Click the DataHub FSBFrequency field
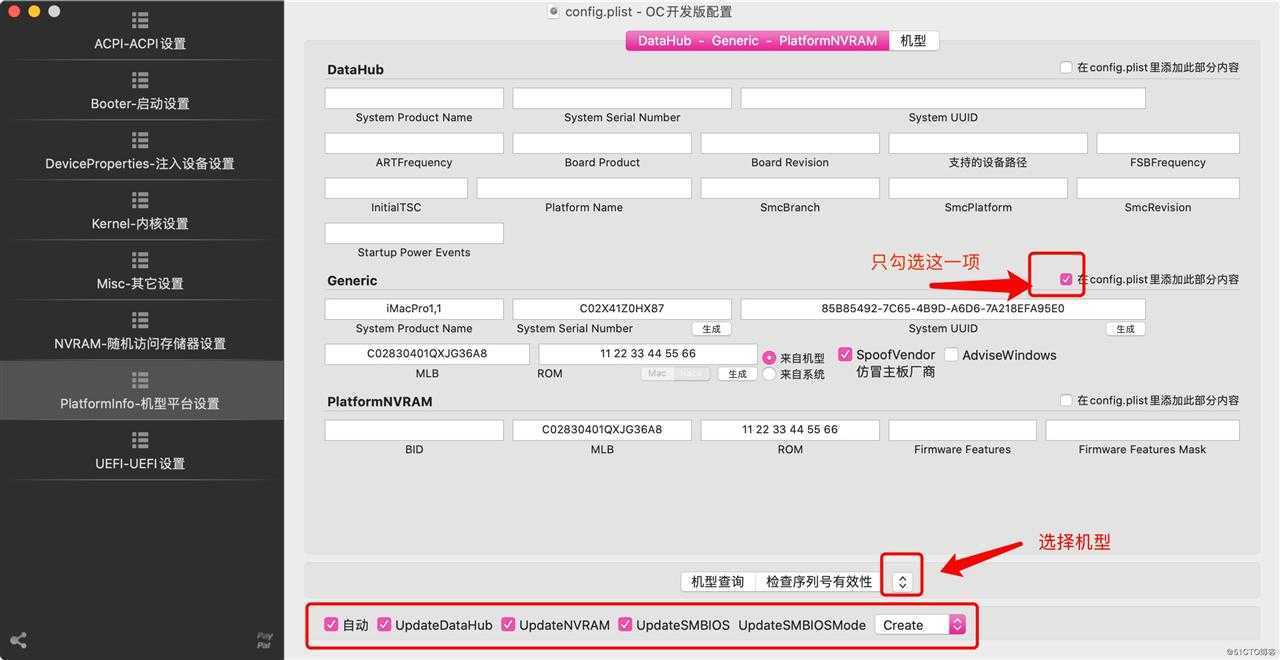Screen dimensions: 1280x660 [1168, 143]
